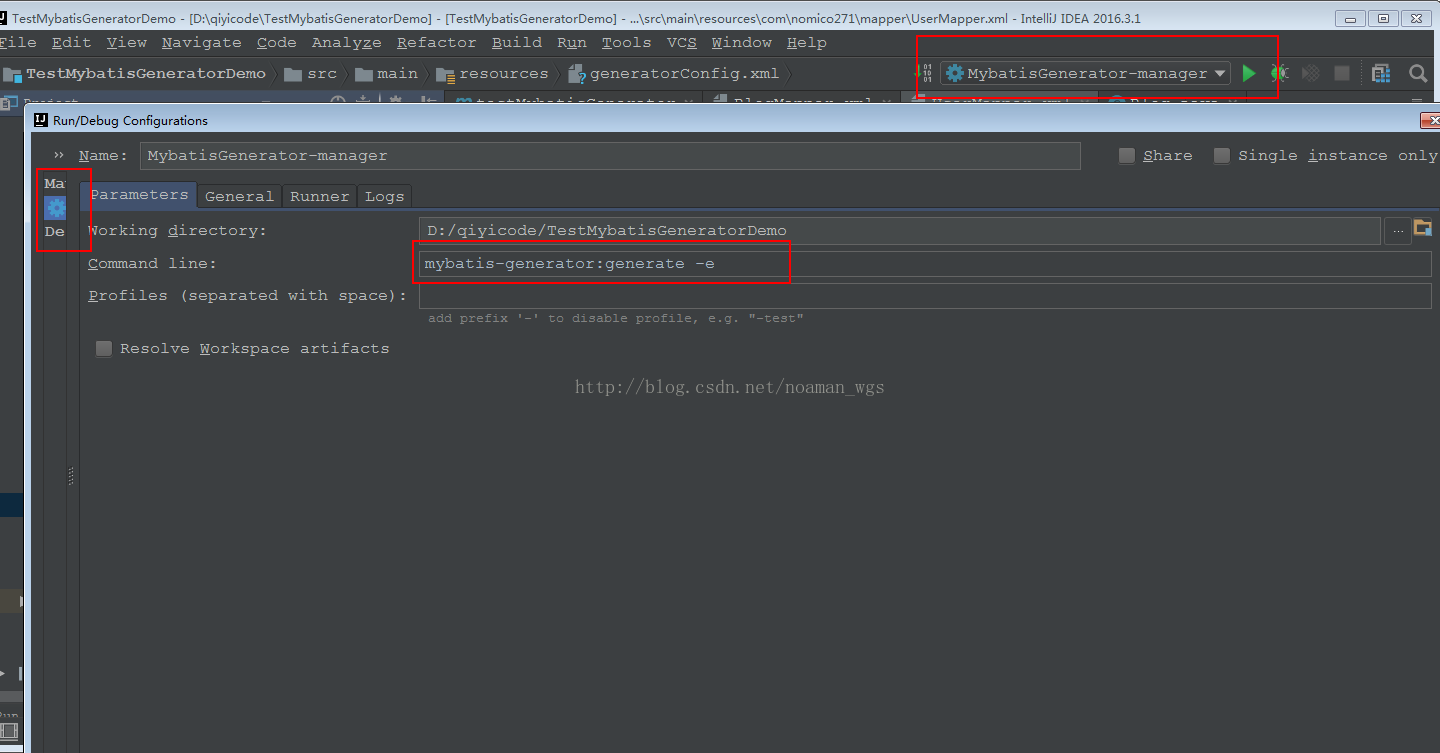This screenshot has width=1440, height=753.
Task: Click the generatorConfig.xml breadcrumb file icon
Action: [x=576, y=73]
